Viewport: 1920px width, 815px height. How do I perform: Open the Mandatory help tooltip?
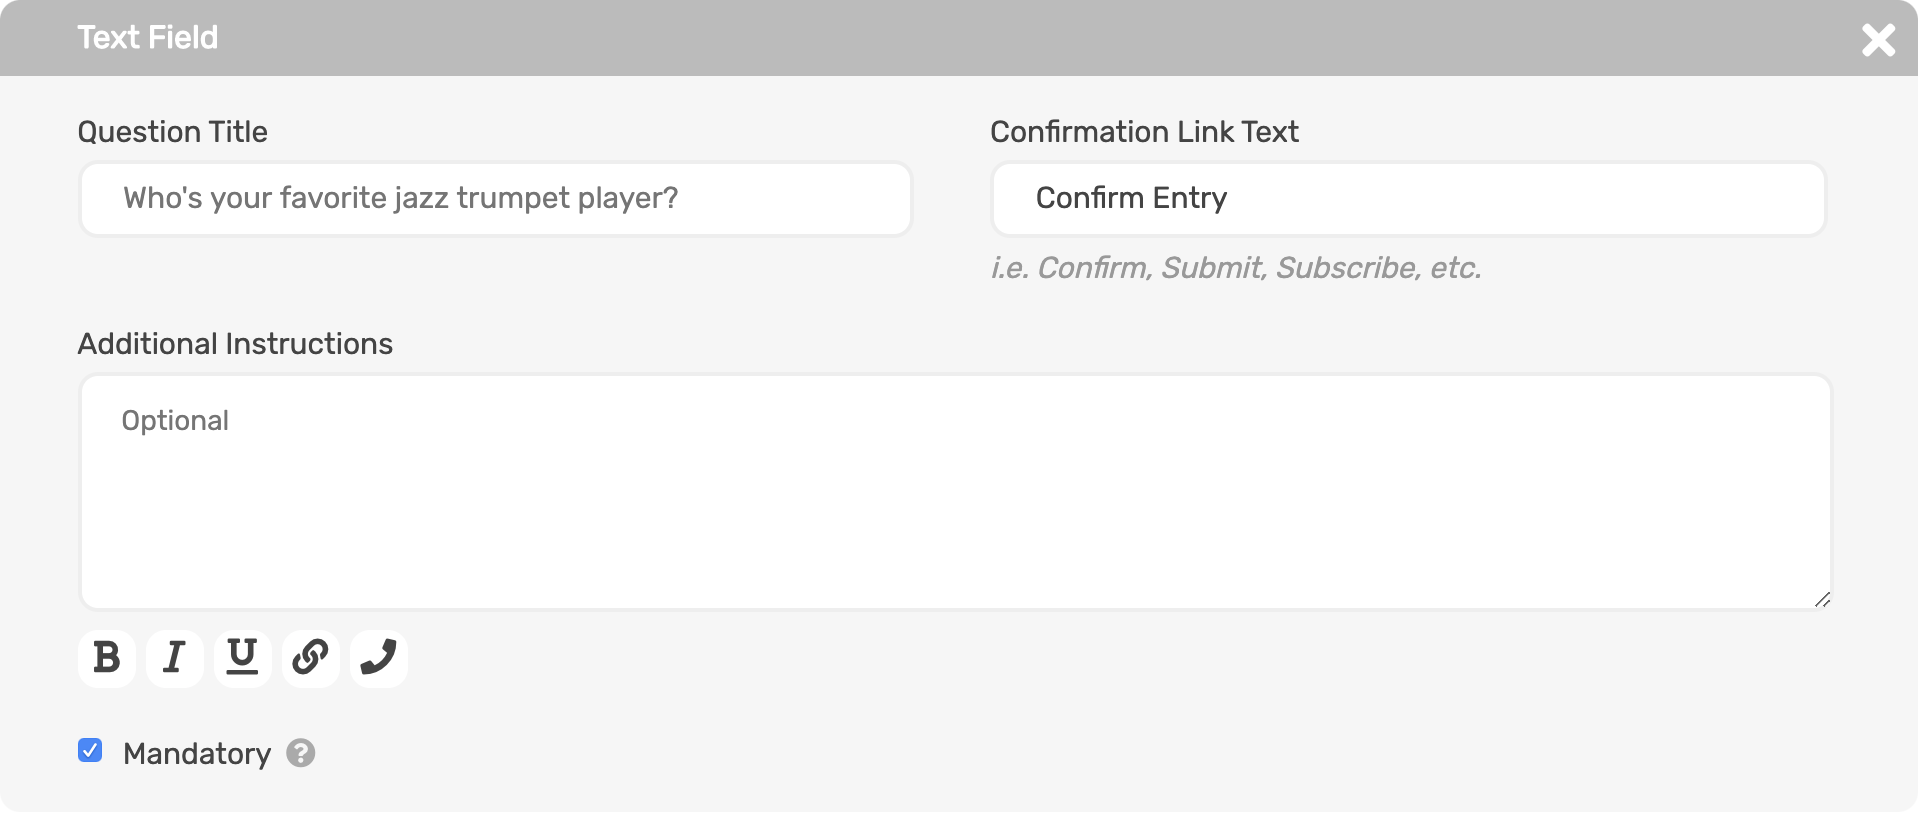(301, 753)
